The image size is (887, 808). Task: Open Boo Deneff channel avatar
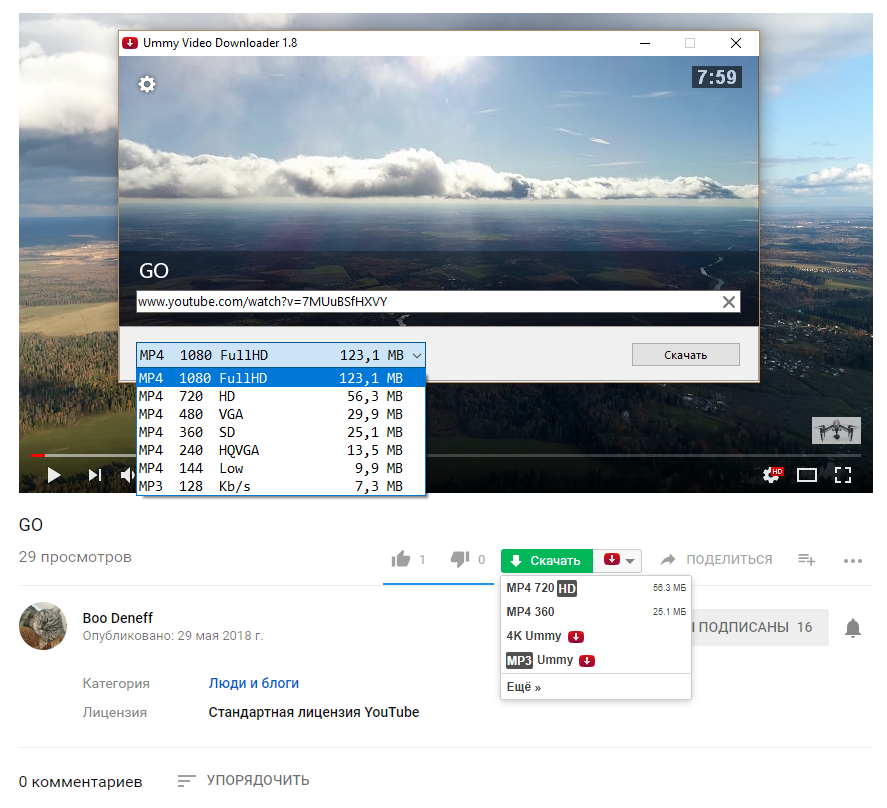pos(43,626)
